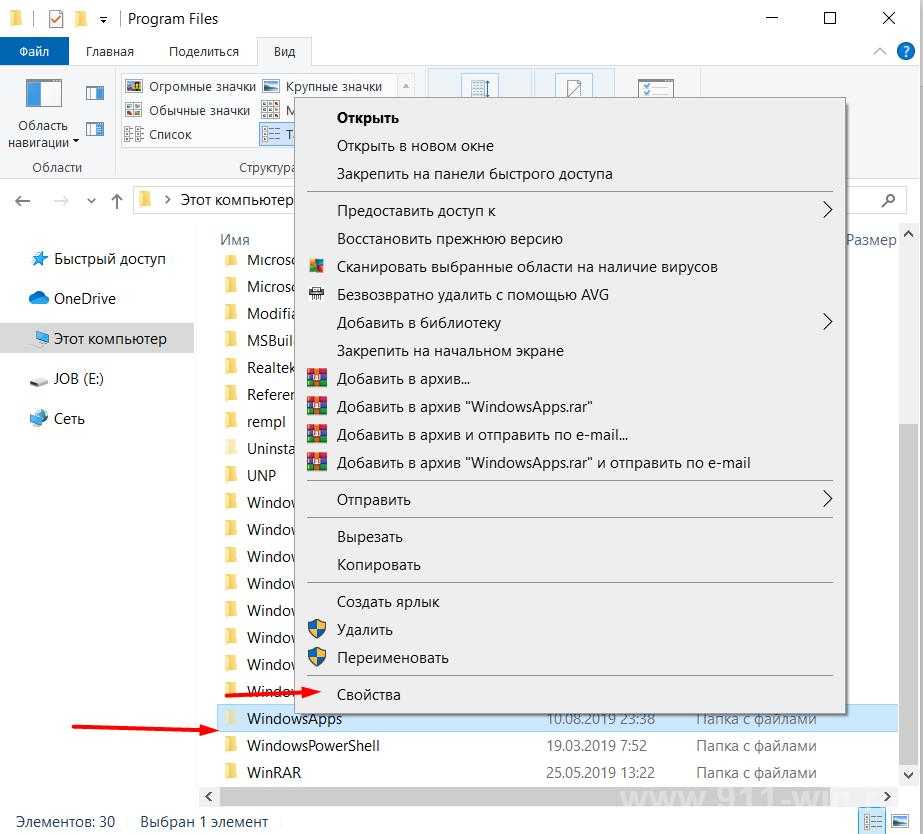
Task: Select Огромные значки layout option
Action: point(189,86)
